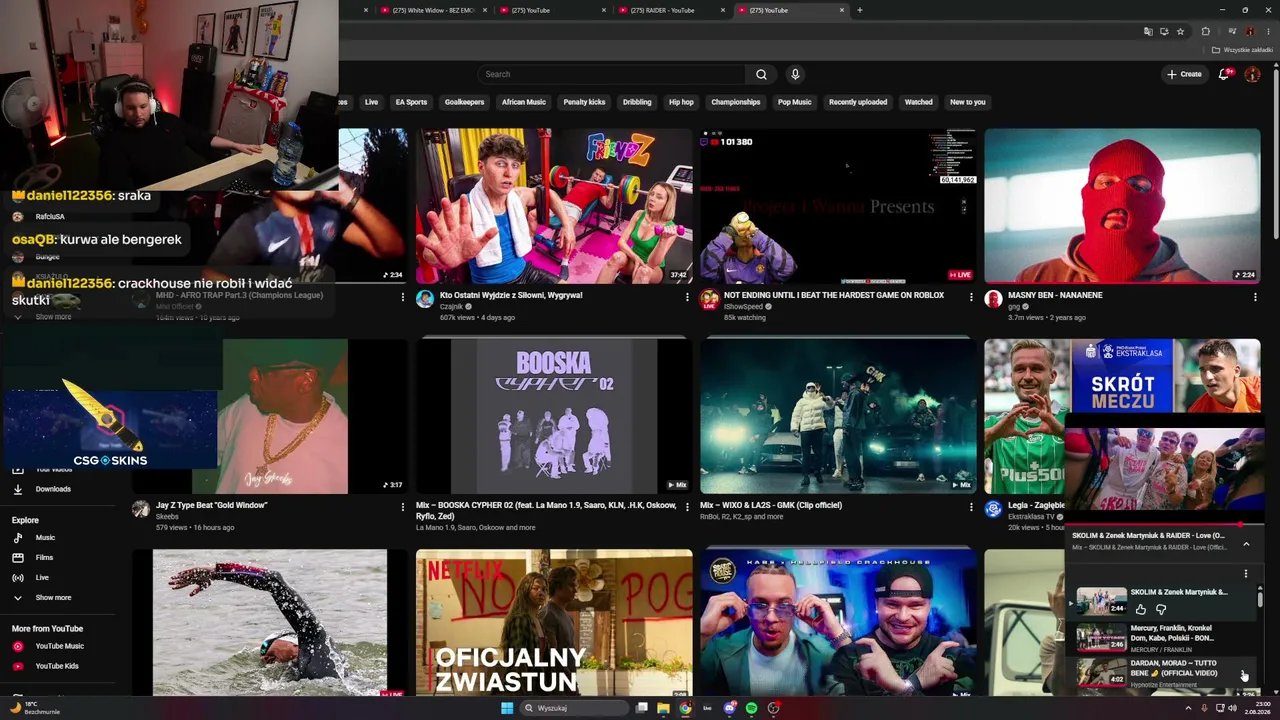The height and width of the screenshot is (720, 1280).
Task: Open YouTube Music from sidebar
Action: 58,646
